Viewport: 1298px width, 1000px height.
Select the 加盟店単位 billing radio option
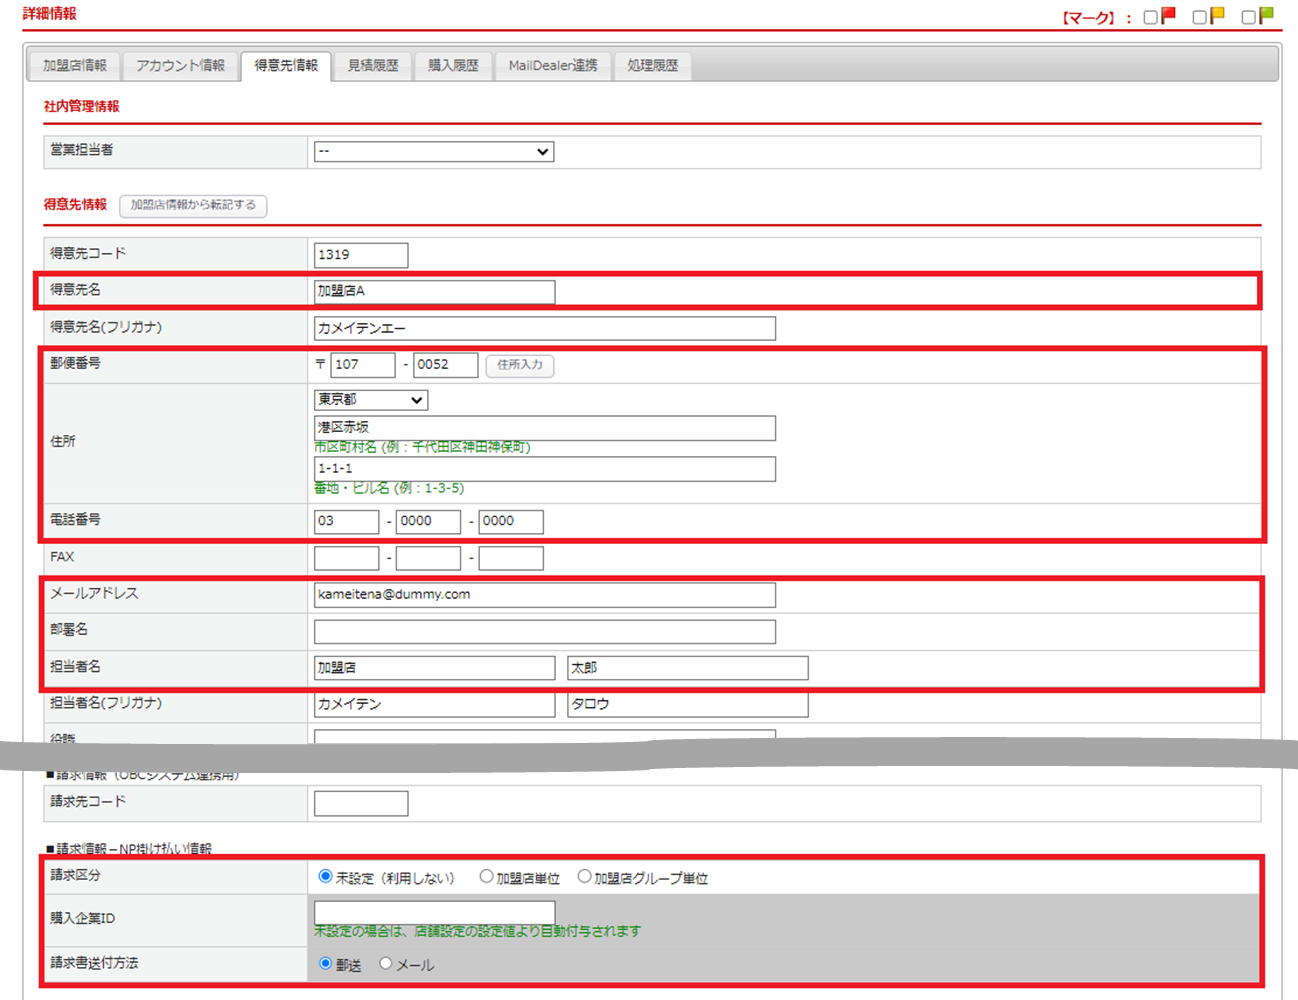pyautogui.click(x=486, y=877)
